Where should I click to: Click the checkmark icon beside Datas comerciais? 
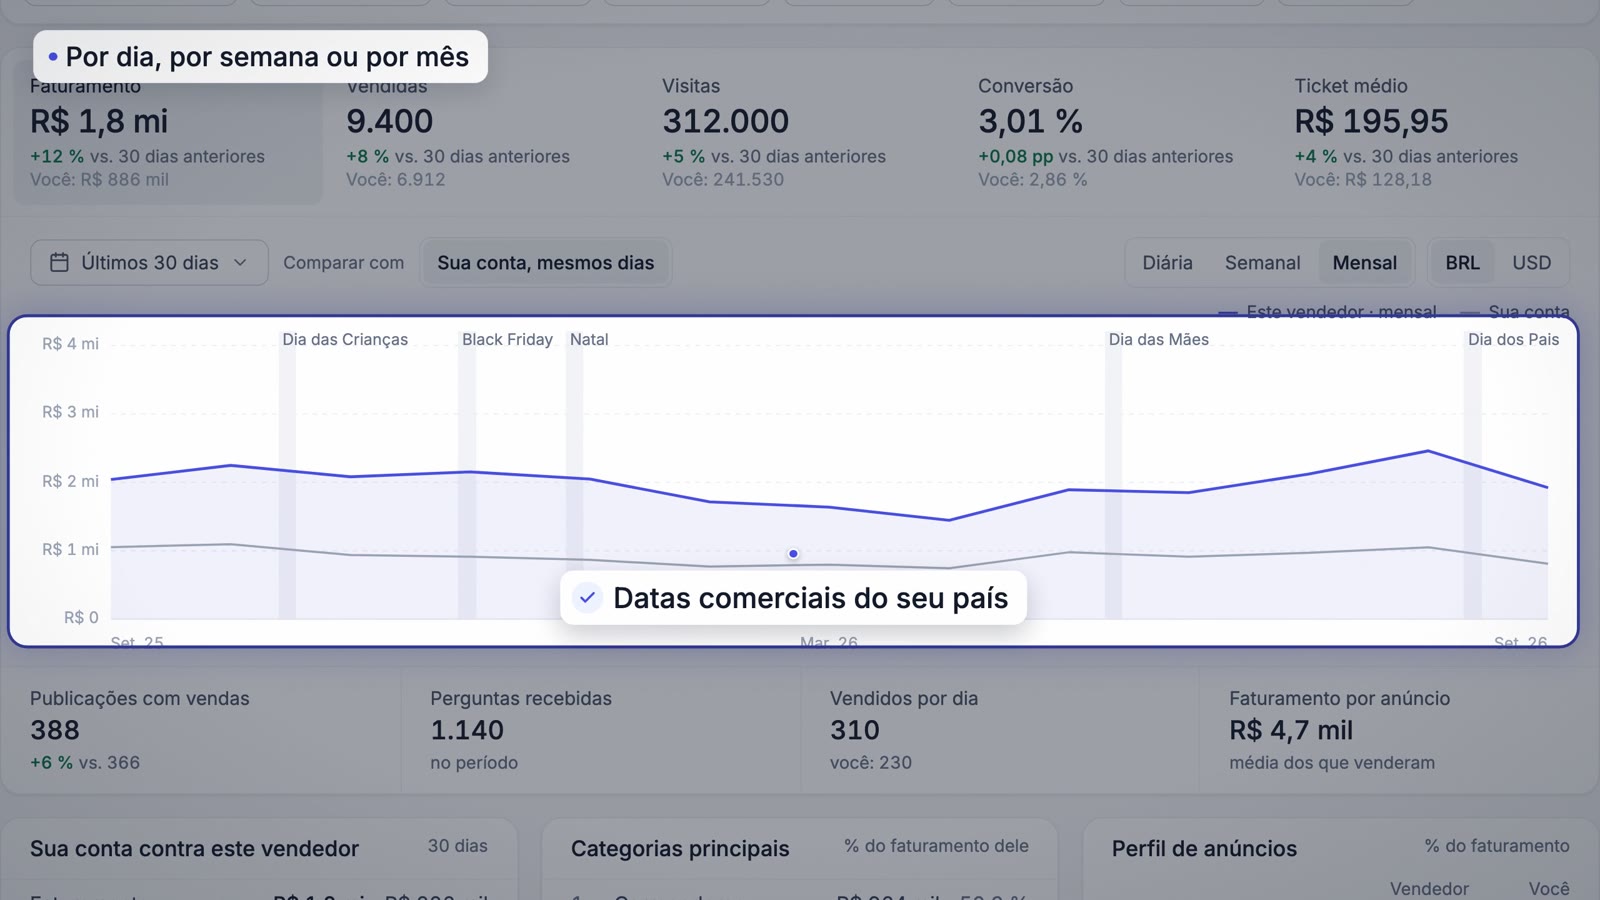588,598
